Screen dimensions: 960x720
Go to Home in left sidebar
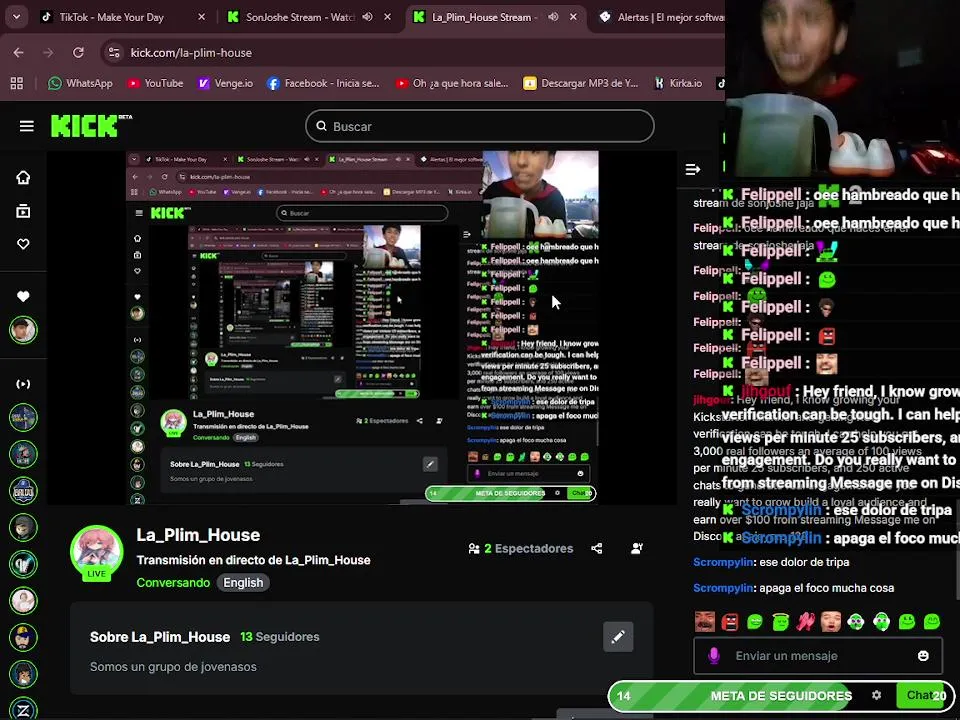[23, 178]
